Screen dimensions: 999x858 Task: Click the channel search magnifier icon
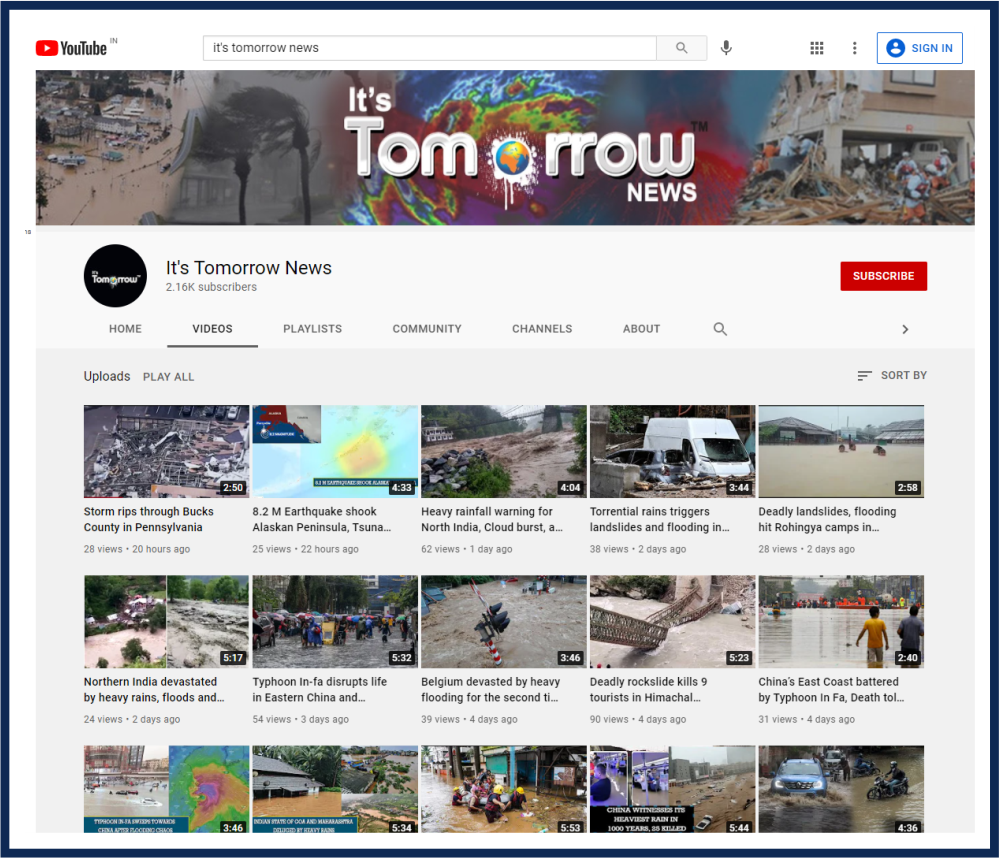tap(720, 329)
